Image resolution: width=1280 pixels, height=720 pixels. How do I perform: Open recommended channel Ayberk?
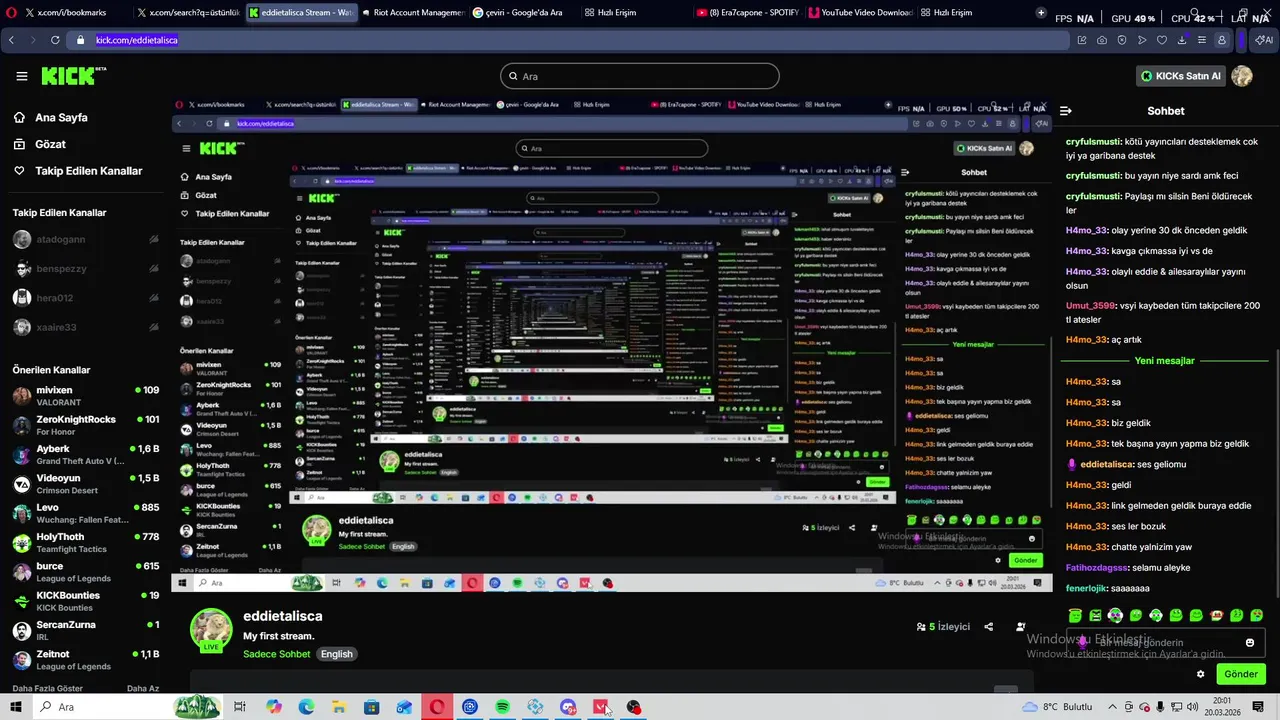click(85, 455)
